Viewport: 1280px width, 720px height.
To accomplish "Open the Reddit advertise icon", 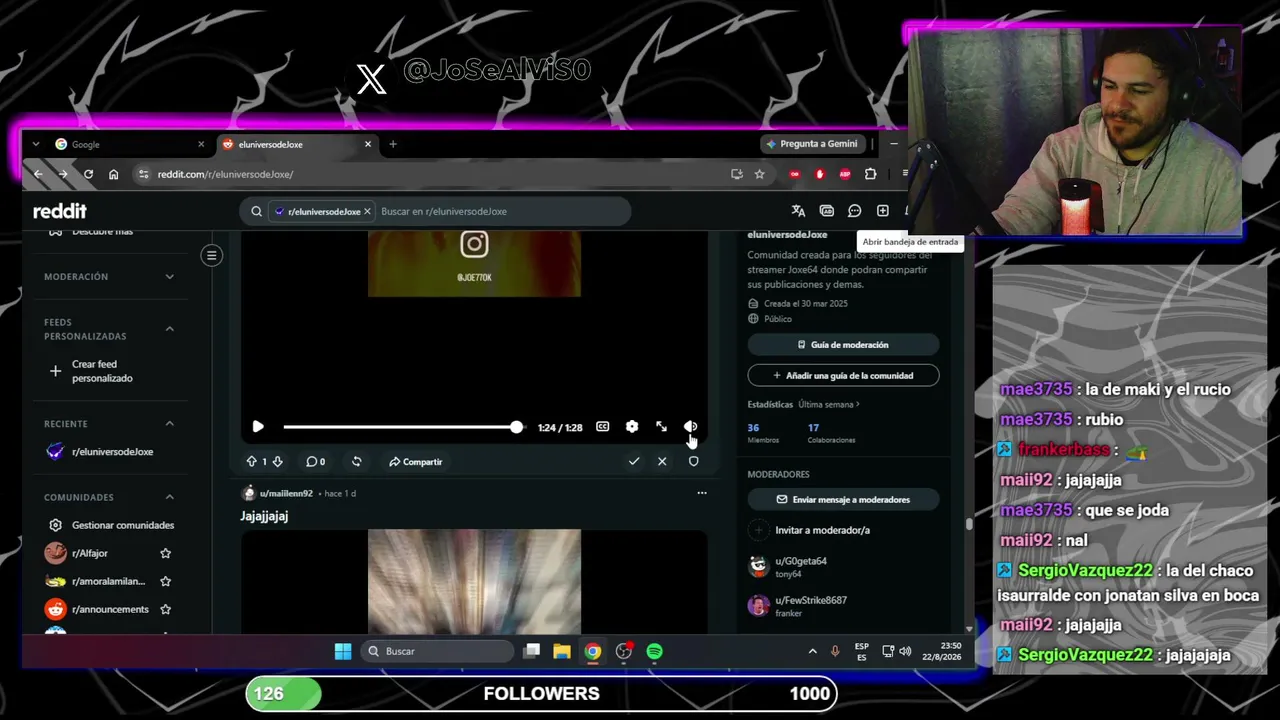I will click(x=827, y=211).
